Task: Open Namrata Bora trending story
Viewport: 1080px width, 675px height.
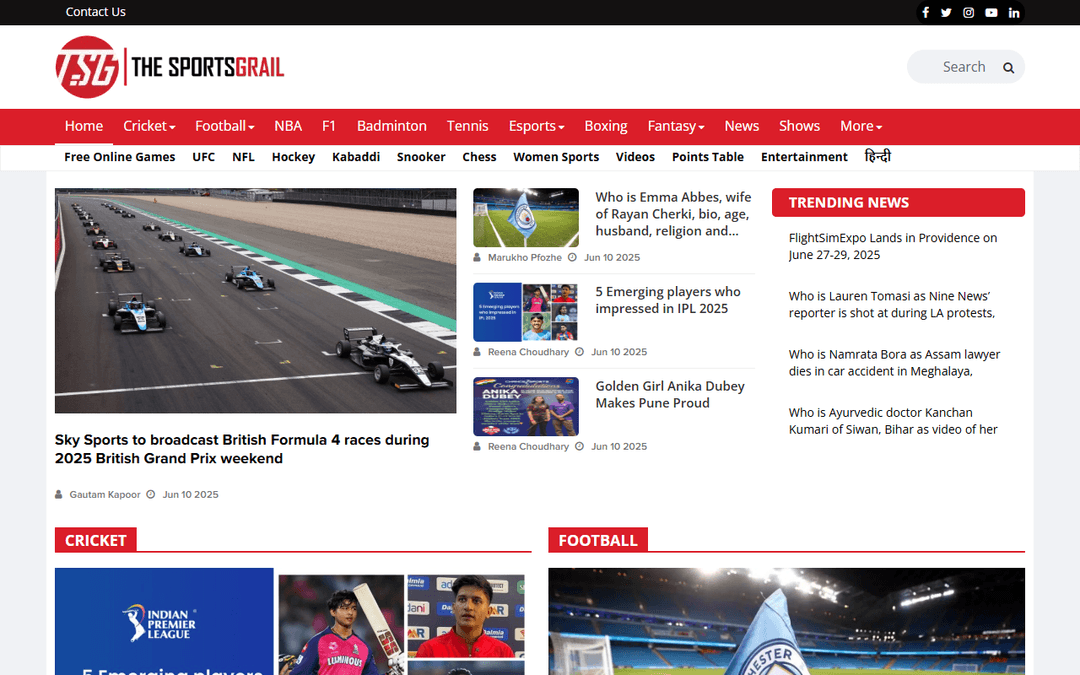Action: 894,363
